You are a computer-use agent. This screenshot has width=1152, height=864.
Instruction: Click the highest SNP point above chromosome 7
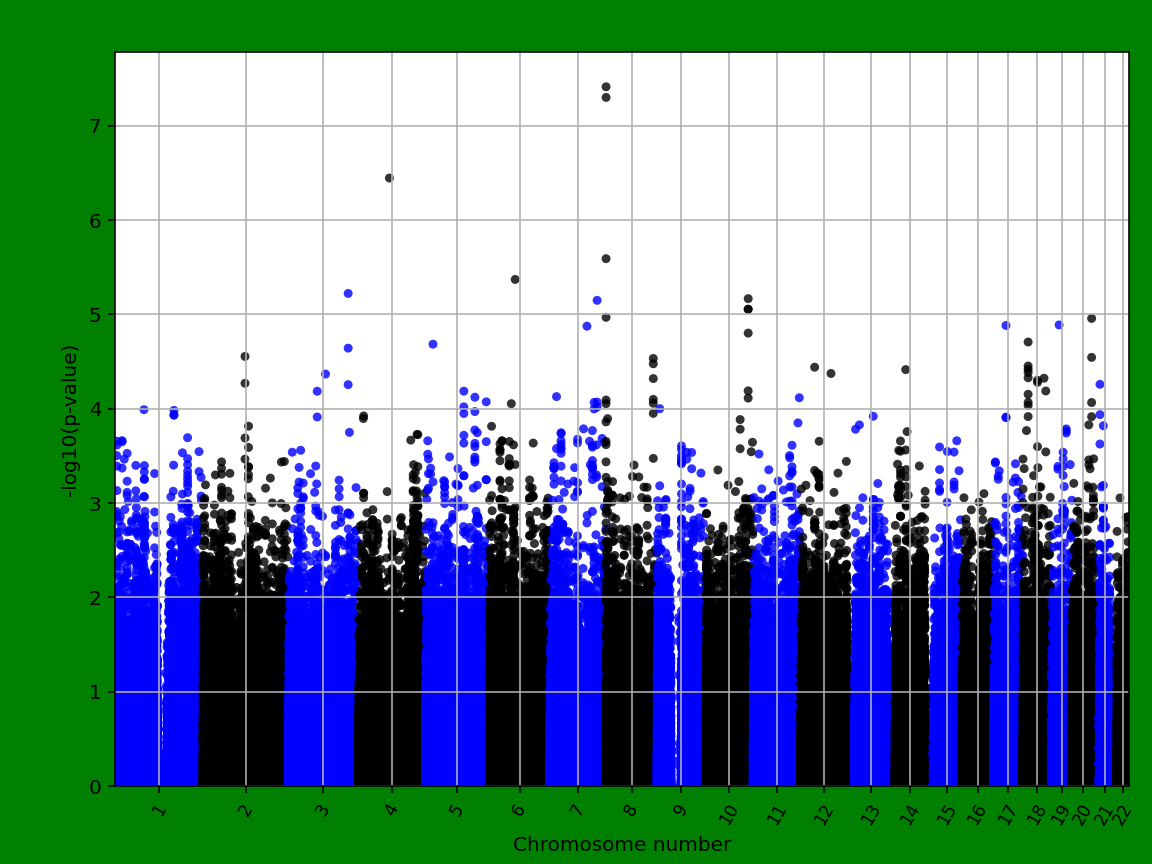tap(606, 88)
